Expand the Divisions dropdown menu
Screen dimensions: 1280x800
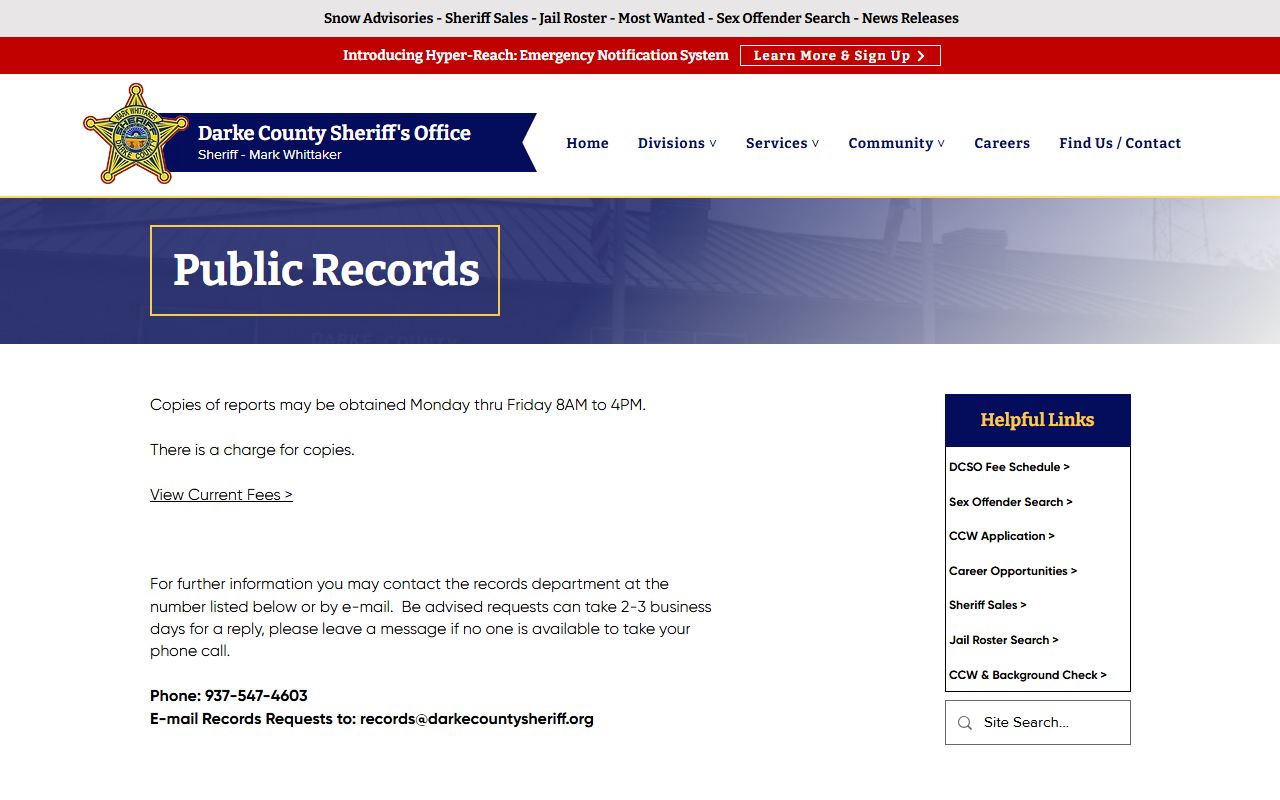click(677, 143)
